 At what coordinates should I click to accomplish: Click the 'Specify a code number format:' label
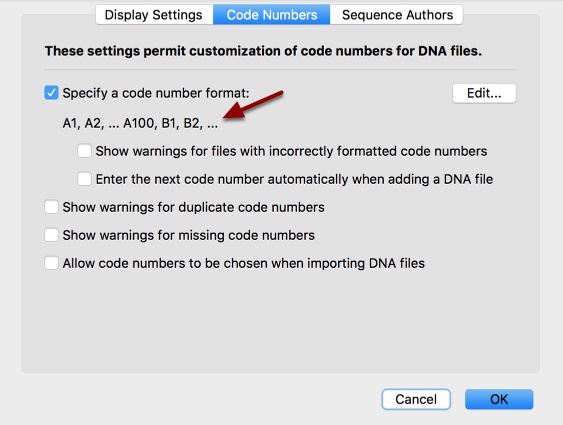point(156,93)
